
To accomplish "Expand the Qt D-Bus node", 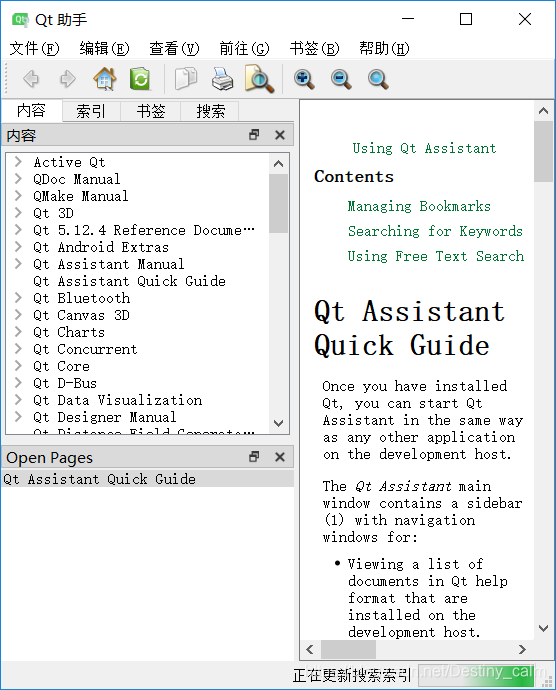I will tap(18, 382).
